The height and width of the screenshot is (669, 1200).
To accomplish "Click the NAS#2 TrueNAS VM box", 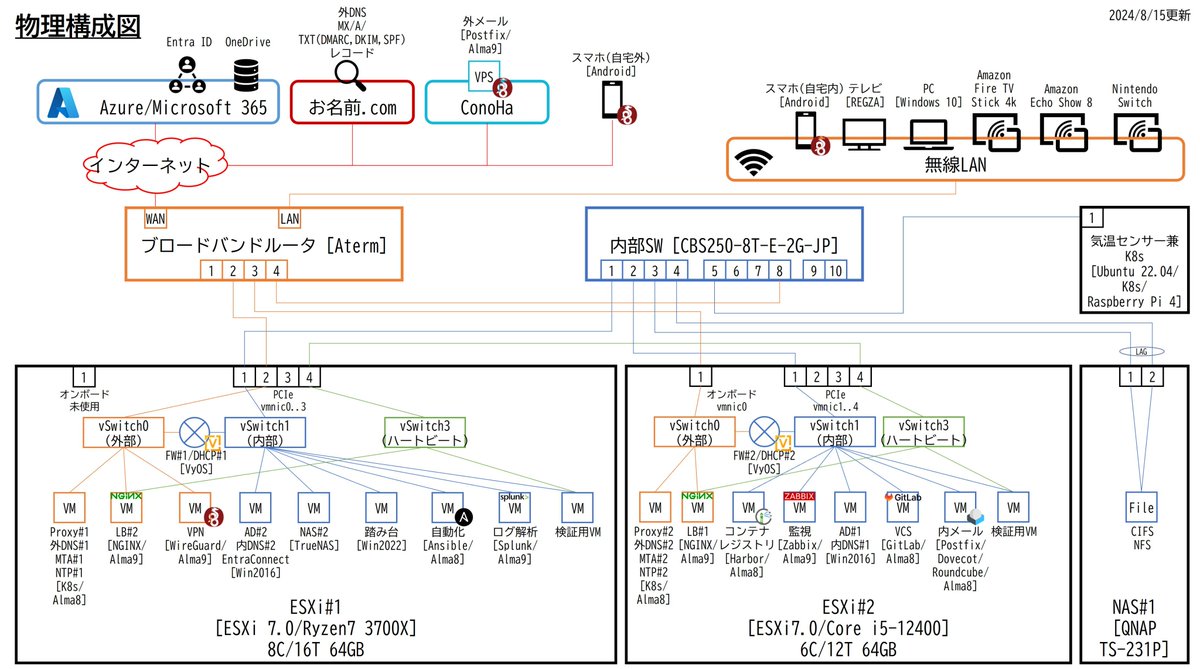I will tap(315, 508).
